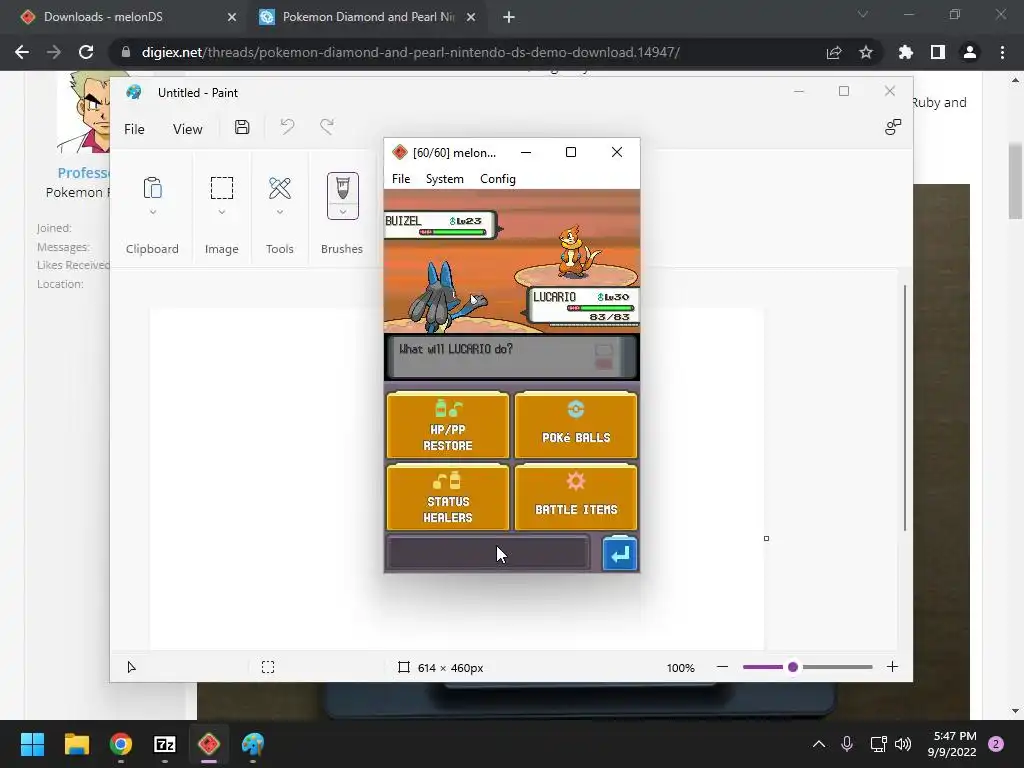Viewport: 1024px width, 768px height.
Task: Open the Tools icon in Paint
Action: coord(280,188)
